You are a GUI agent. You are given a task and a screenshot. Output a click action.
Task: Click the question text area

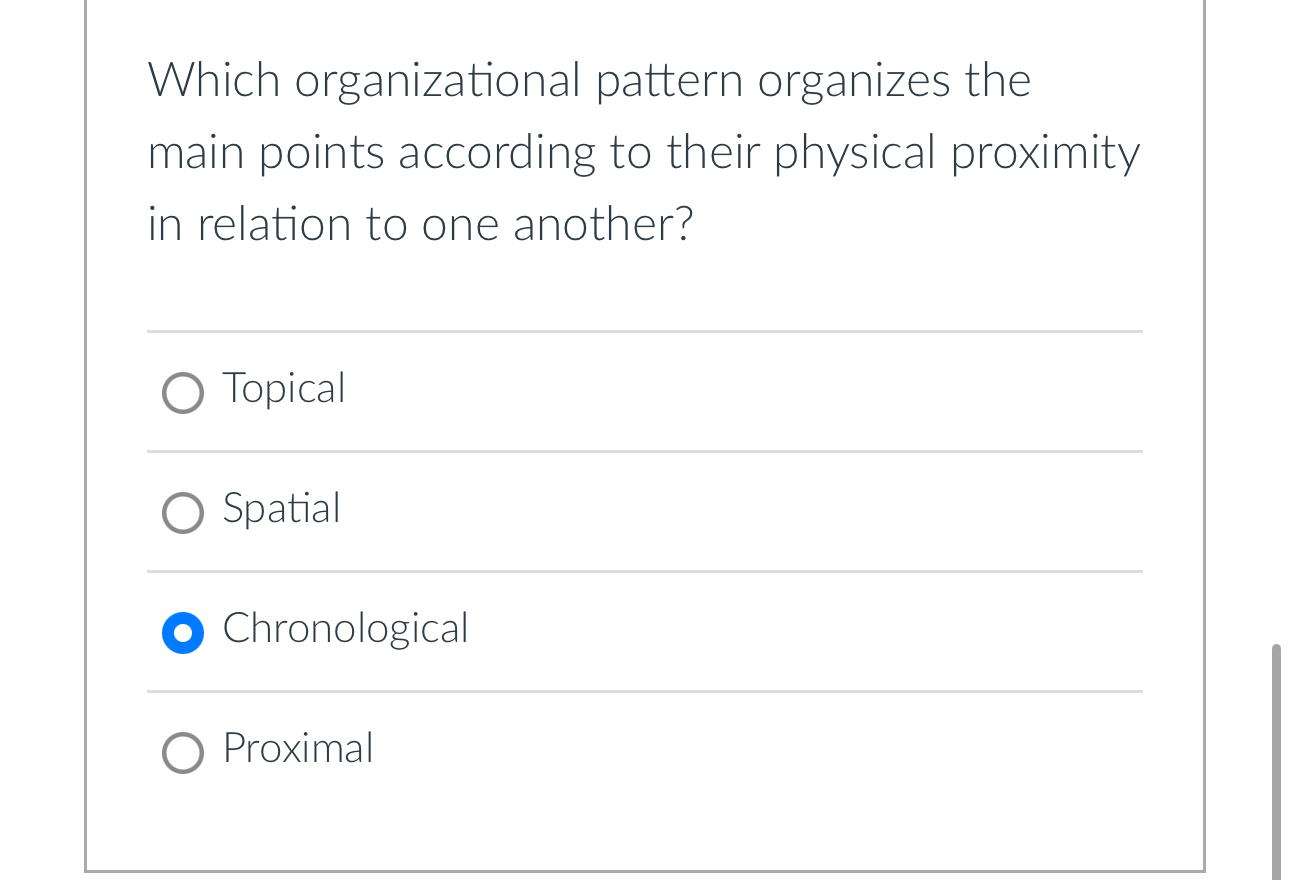[644, 152]
